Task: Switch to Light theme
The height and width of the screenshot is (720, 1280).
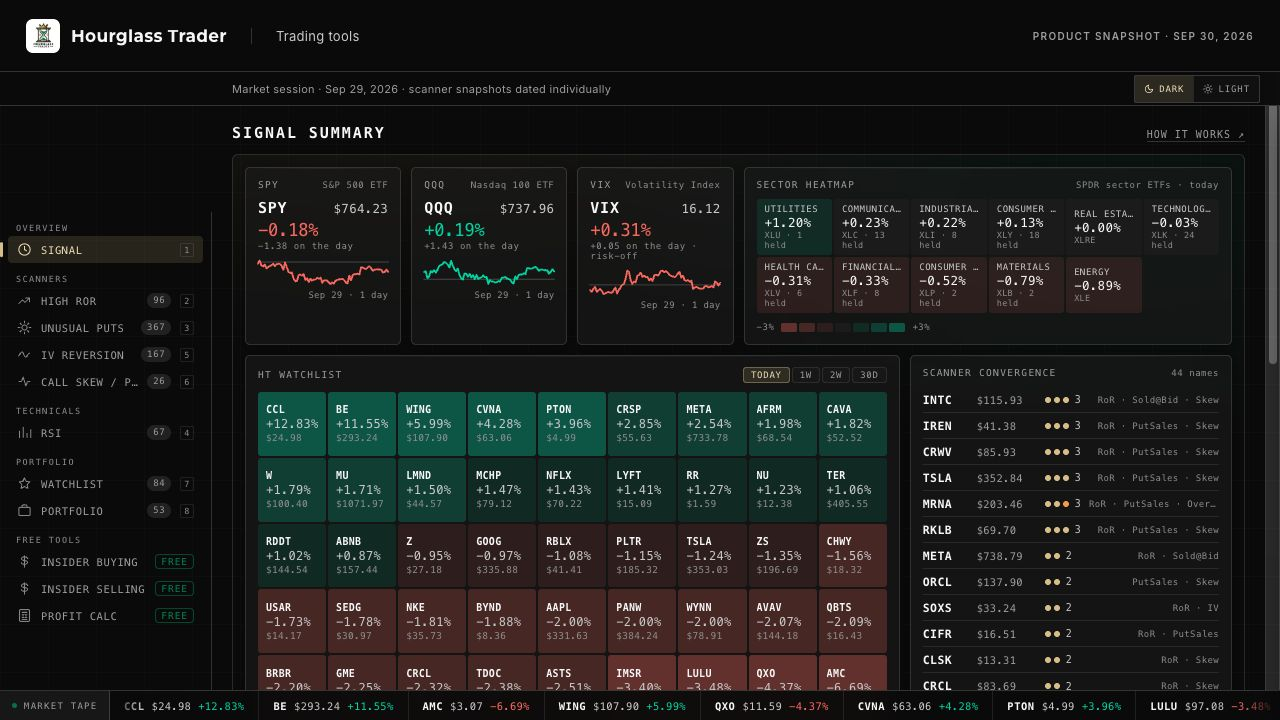Action: click(x=1226, y=89)
